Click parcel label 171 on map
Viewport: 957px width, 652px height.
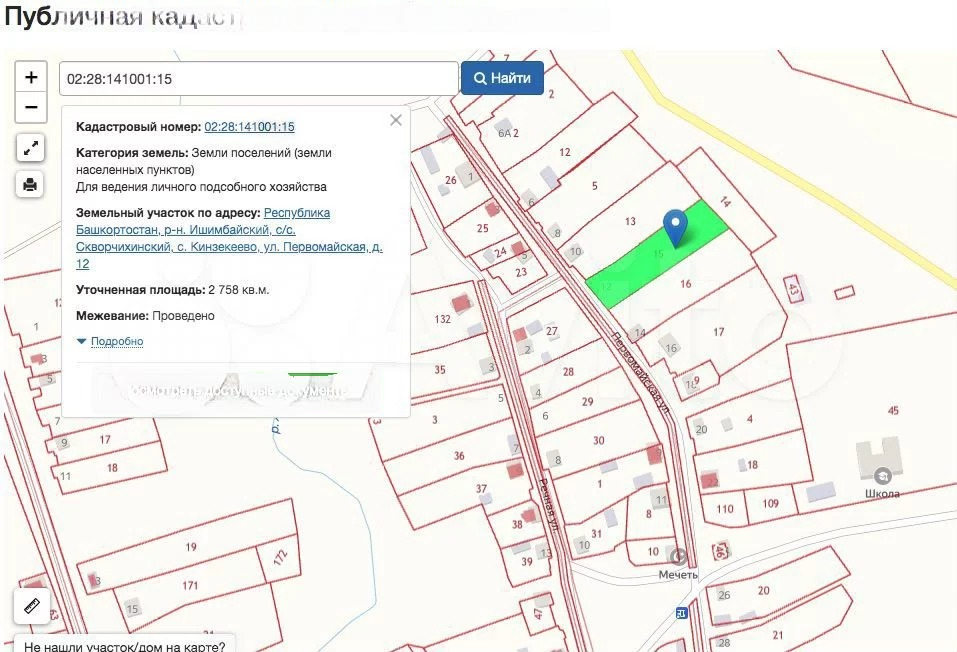click(190, 585)
